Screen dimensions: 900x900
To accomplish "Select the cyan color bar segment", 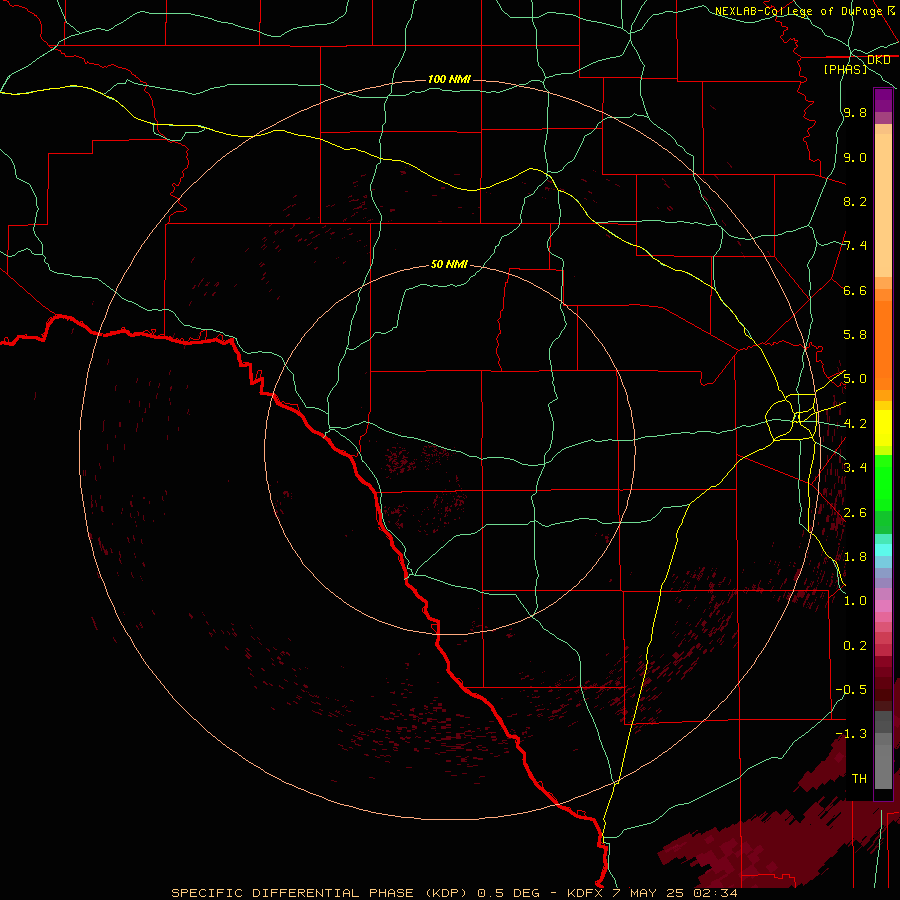I will pyautogui.click(x=883, y=550).
